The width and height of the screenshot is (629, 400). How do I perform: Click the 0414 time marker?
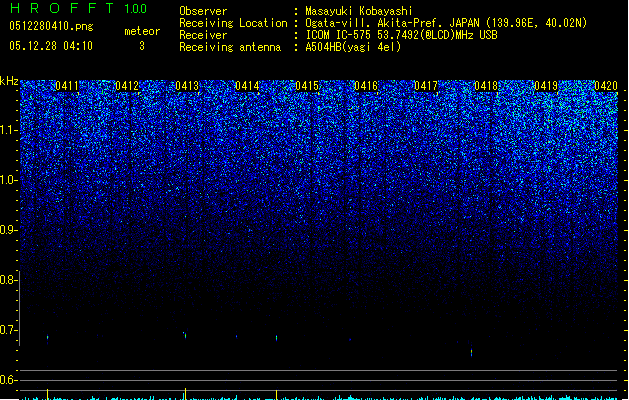247,86
